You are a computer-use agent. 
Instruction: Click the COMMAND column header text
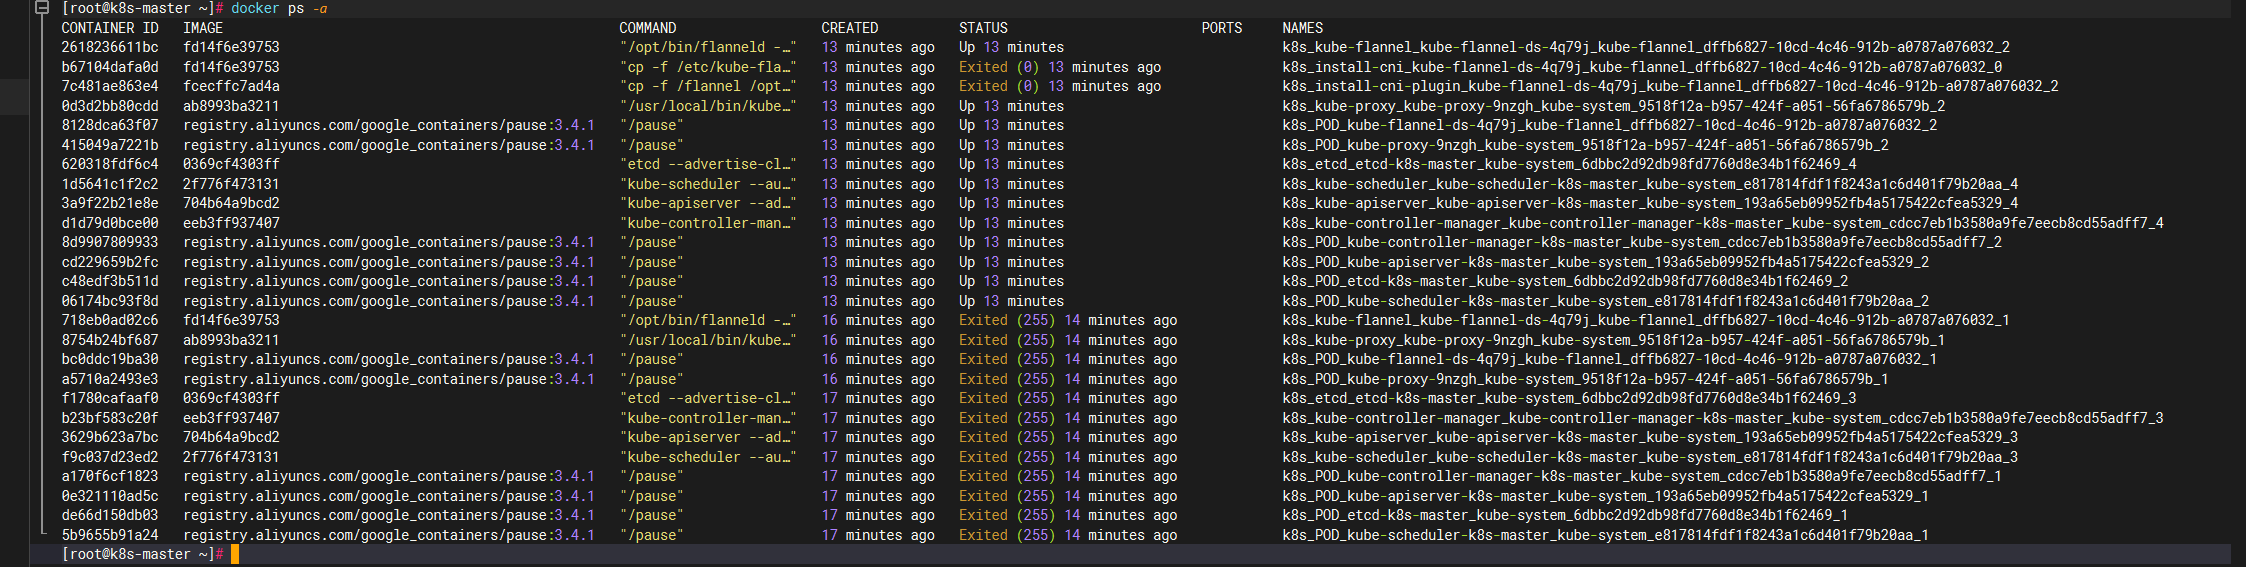[x=647, y=28]
